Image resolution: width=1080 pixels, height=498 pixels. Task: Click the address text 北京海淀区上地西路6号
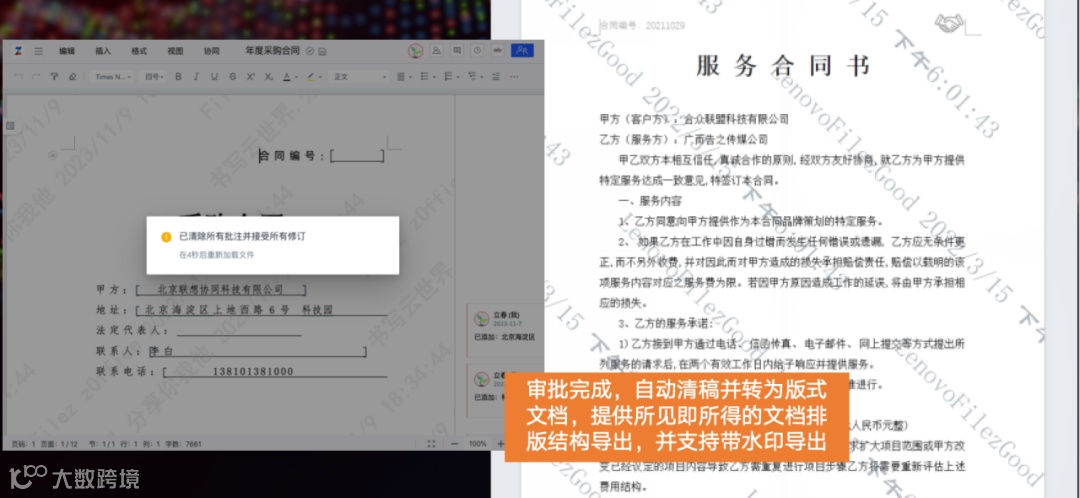click(x=217, y=311)
